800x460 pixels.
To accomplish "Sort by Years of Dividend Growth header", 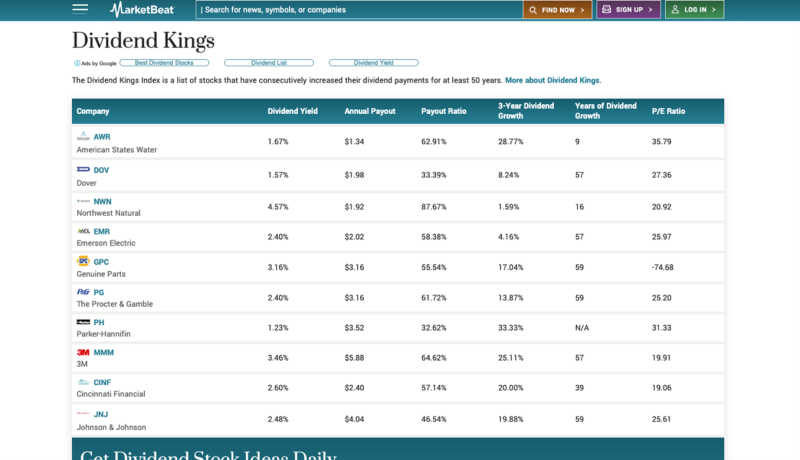I will point(606,111).
